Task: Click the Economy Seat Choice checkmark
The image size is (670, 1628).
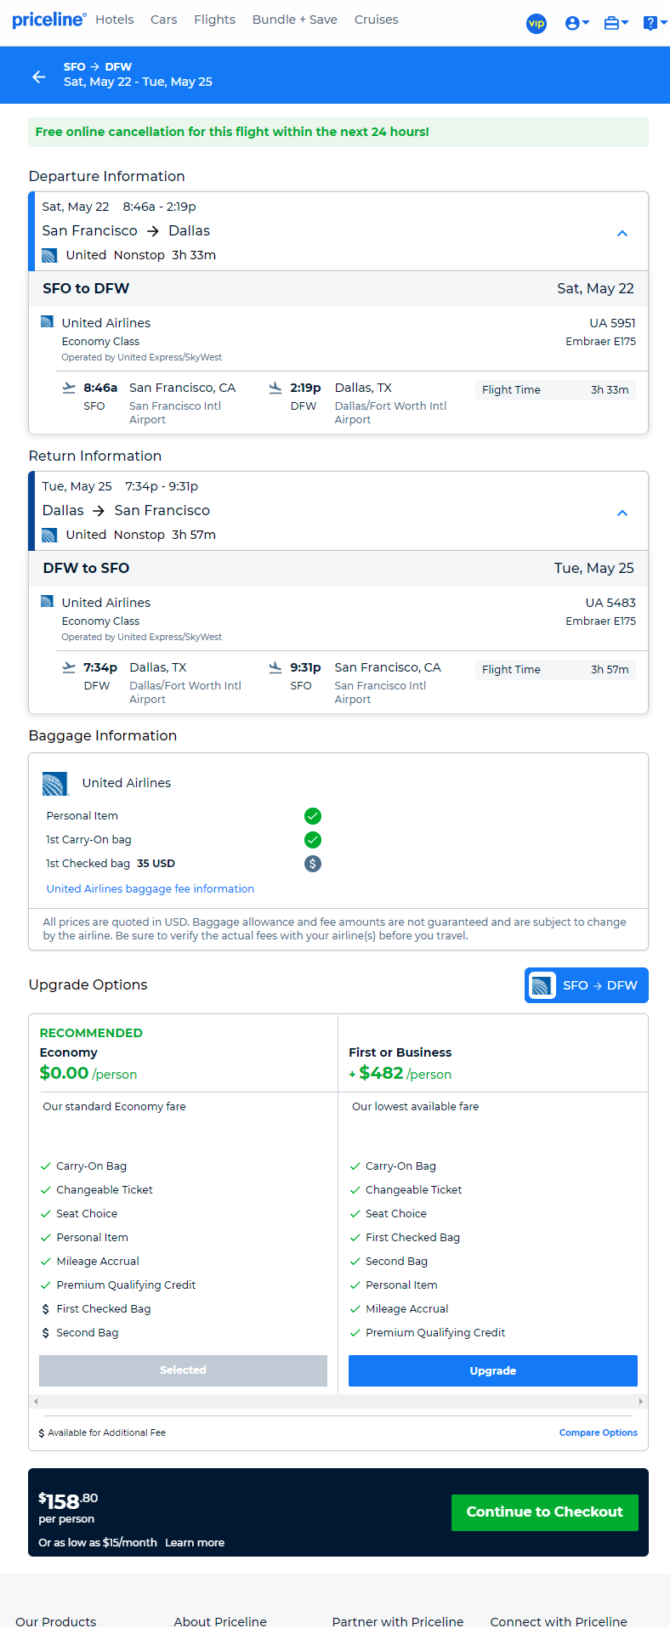Action: tap(46, 1214)
